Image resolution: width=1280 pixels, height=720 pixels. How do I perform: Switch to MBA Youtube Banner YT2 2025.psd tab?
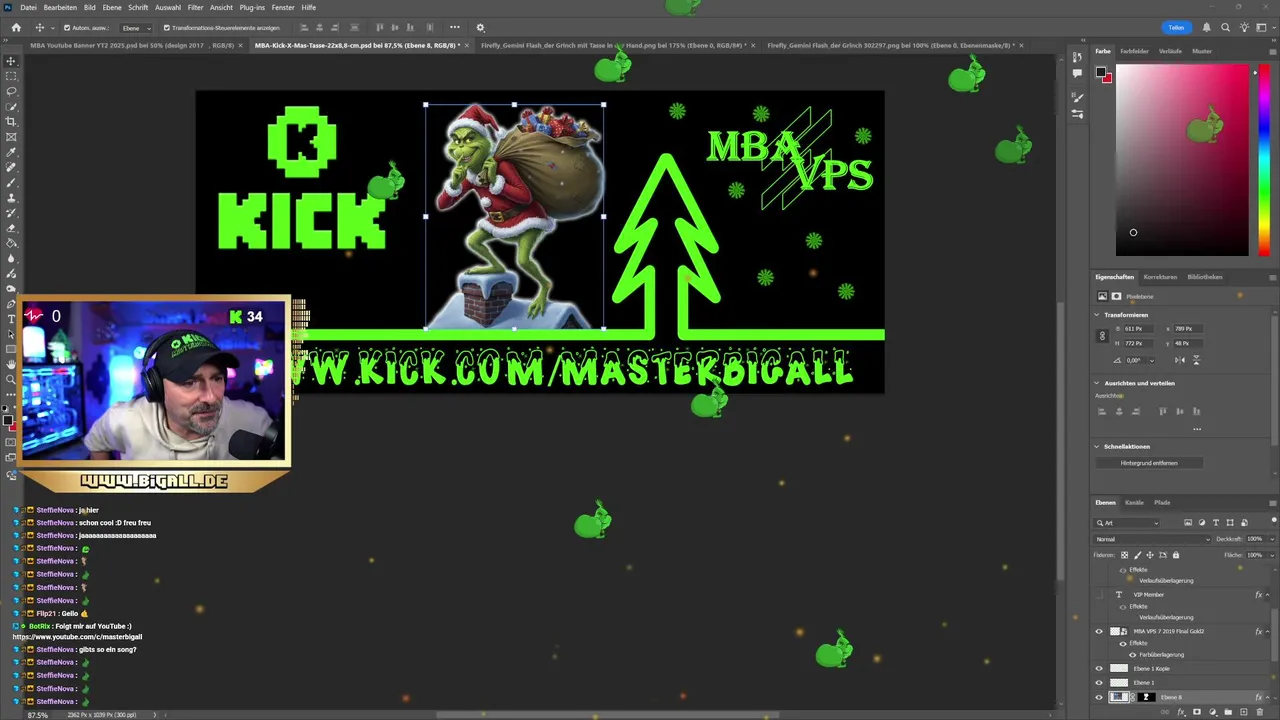[x=132, y=45]
